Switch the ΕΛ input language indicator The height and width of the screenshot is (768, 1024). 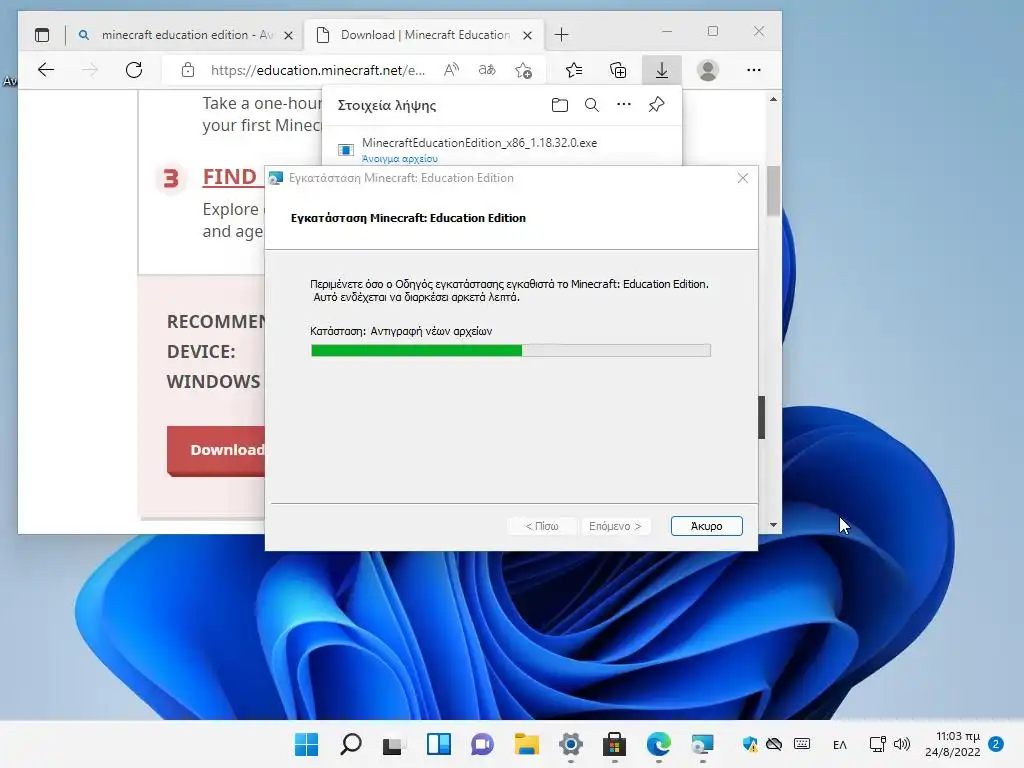tap(840, 744)
